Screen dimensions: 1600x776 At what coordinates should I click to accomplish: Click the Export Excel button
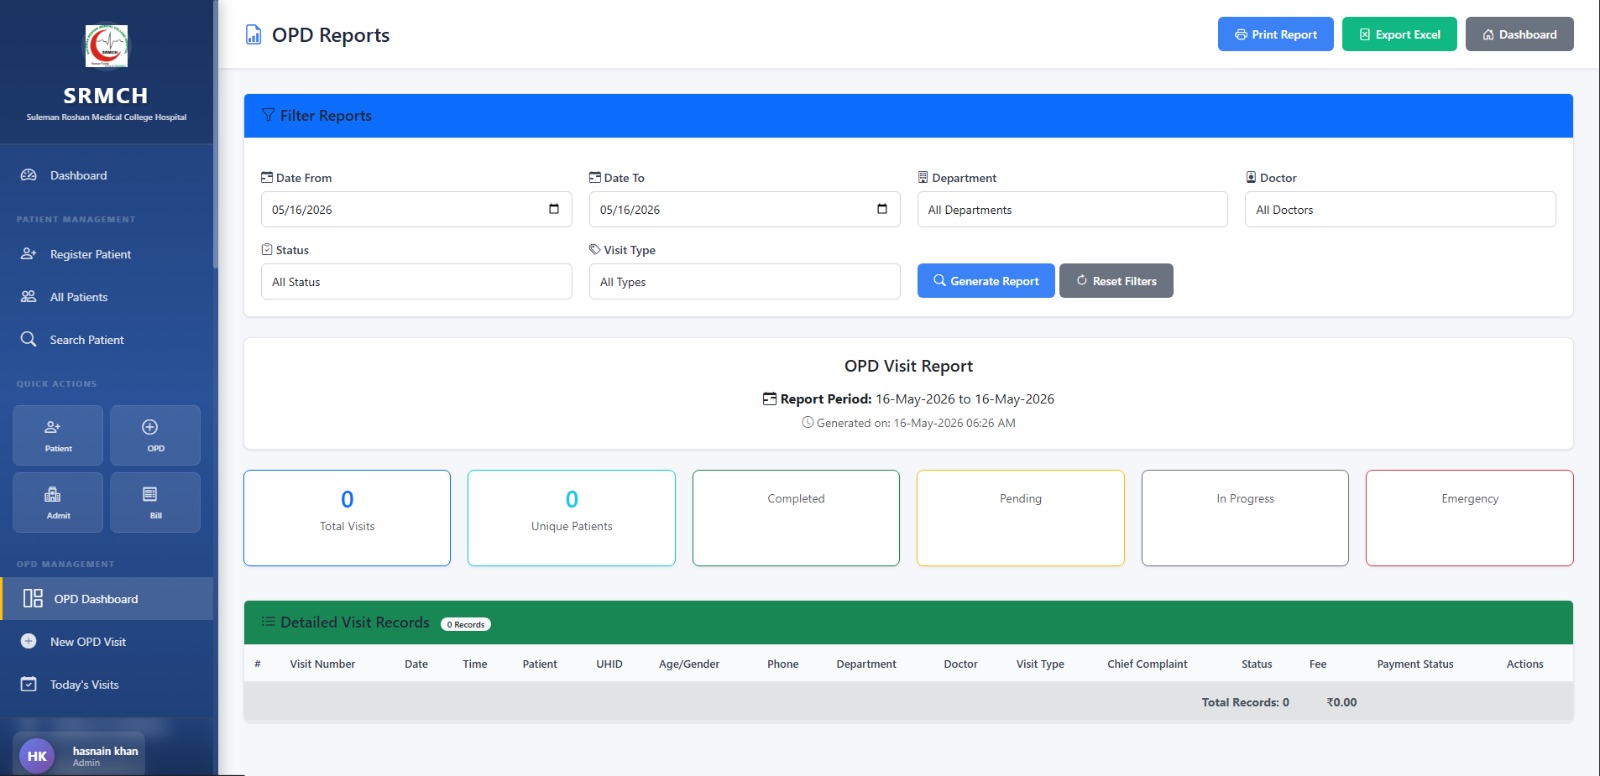tap(1399, 34)
